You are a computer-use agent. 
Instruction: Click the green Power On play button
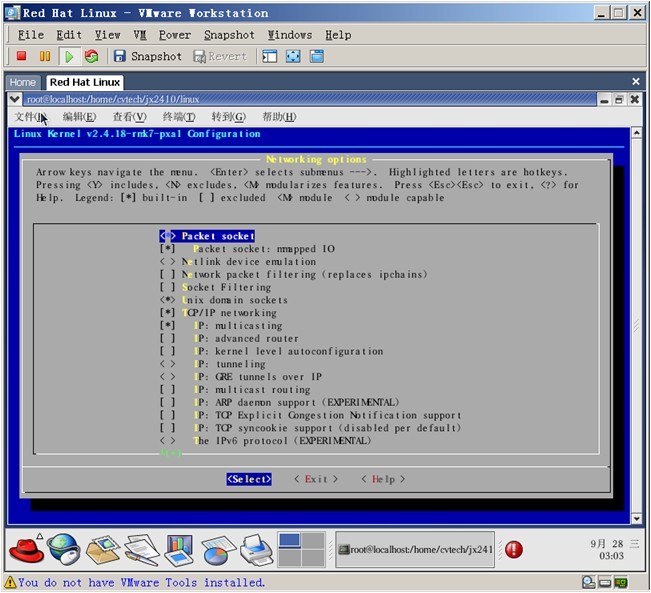(69, 57)
